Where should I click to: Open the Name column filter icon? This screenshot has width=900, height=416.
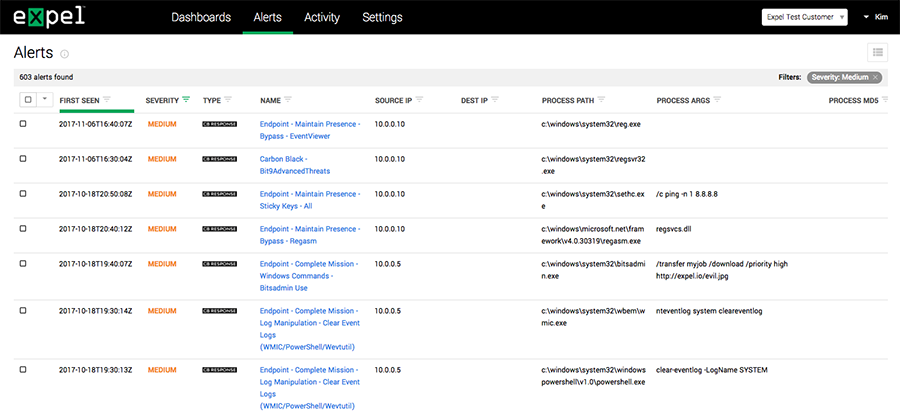(288, 99)
